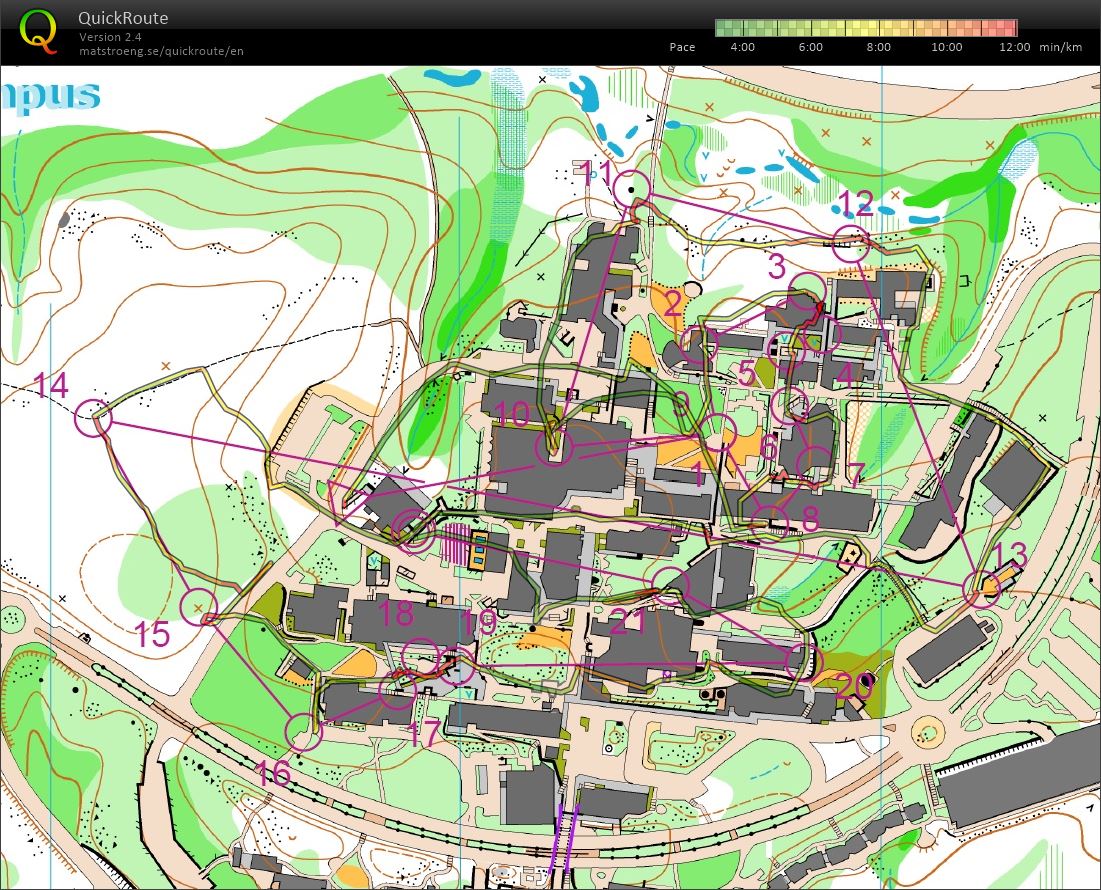
Task: Click the pace color gradient scale
Action: 865,27
